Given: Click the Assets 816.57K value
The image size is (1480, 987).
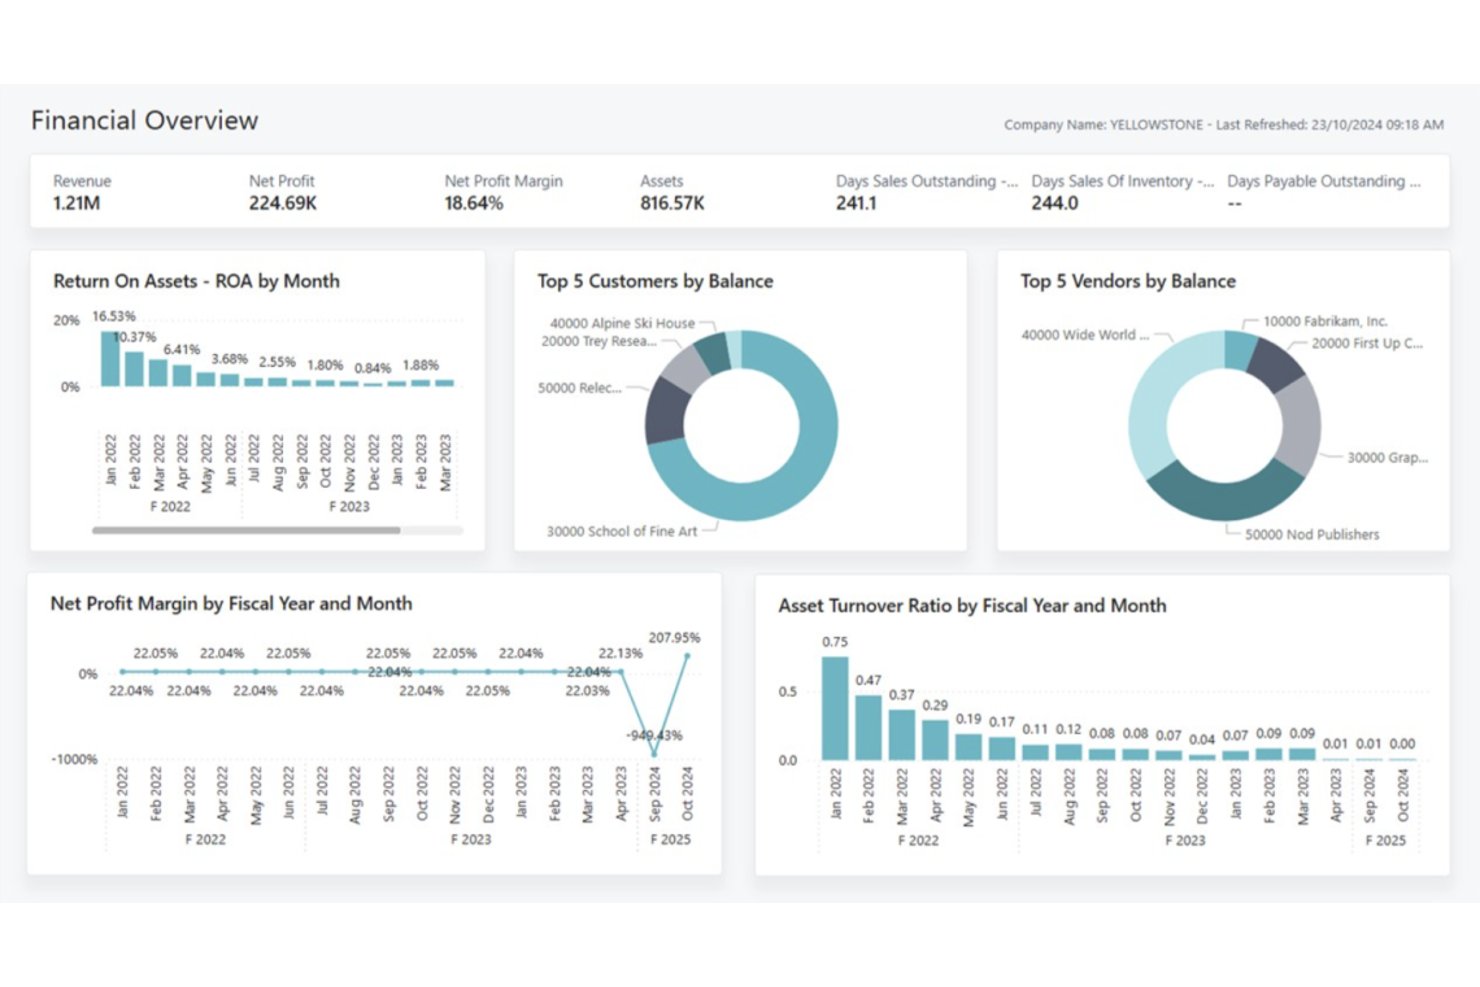Looking at the screenshot, I should [672, 203].
